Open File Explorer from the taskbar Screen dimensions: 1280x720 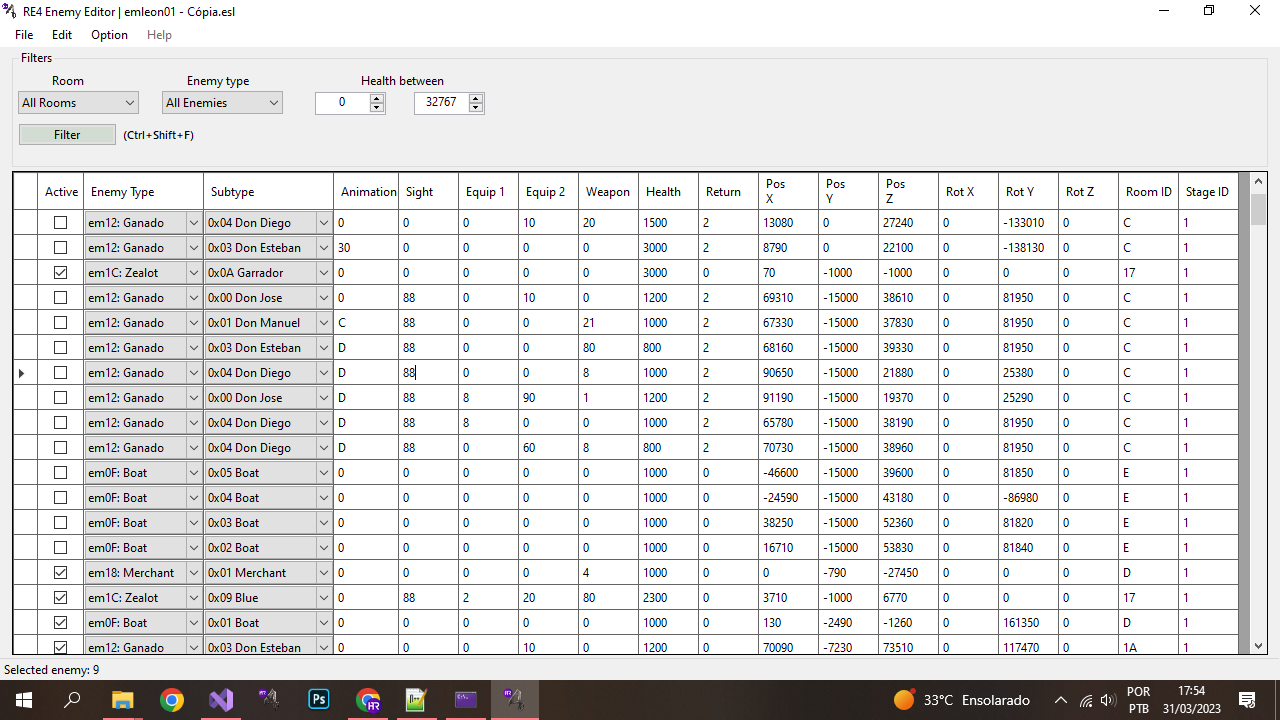tap(122, 700)
